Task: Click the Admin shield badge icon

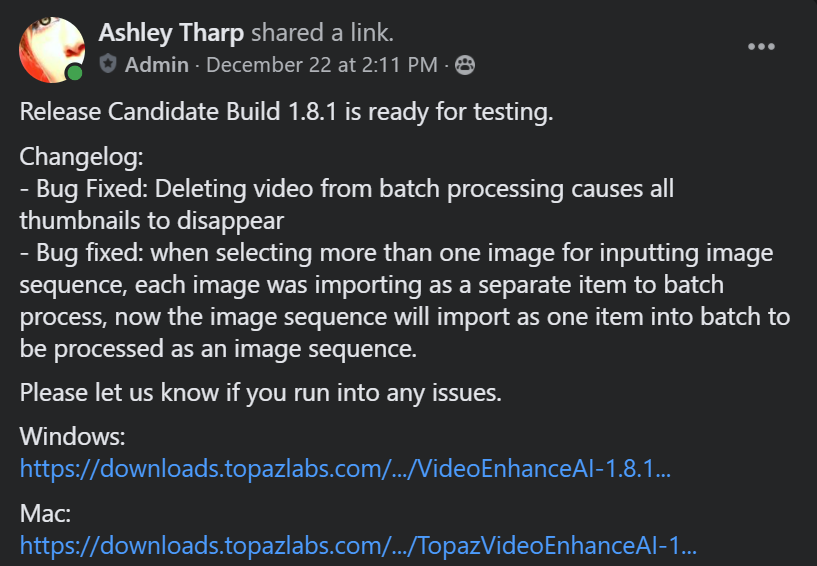Action: [108, 65]
